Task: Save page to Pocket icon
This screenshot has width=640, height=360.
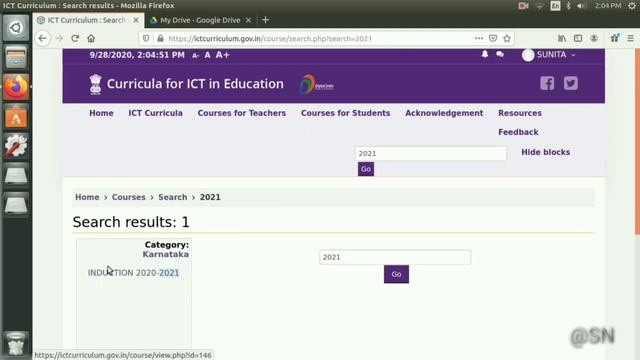Action: [x=493, y=38]
